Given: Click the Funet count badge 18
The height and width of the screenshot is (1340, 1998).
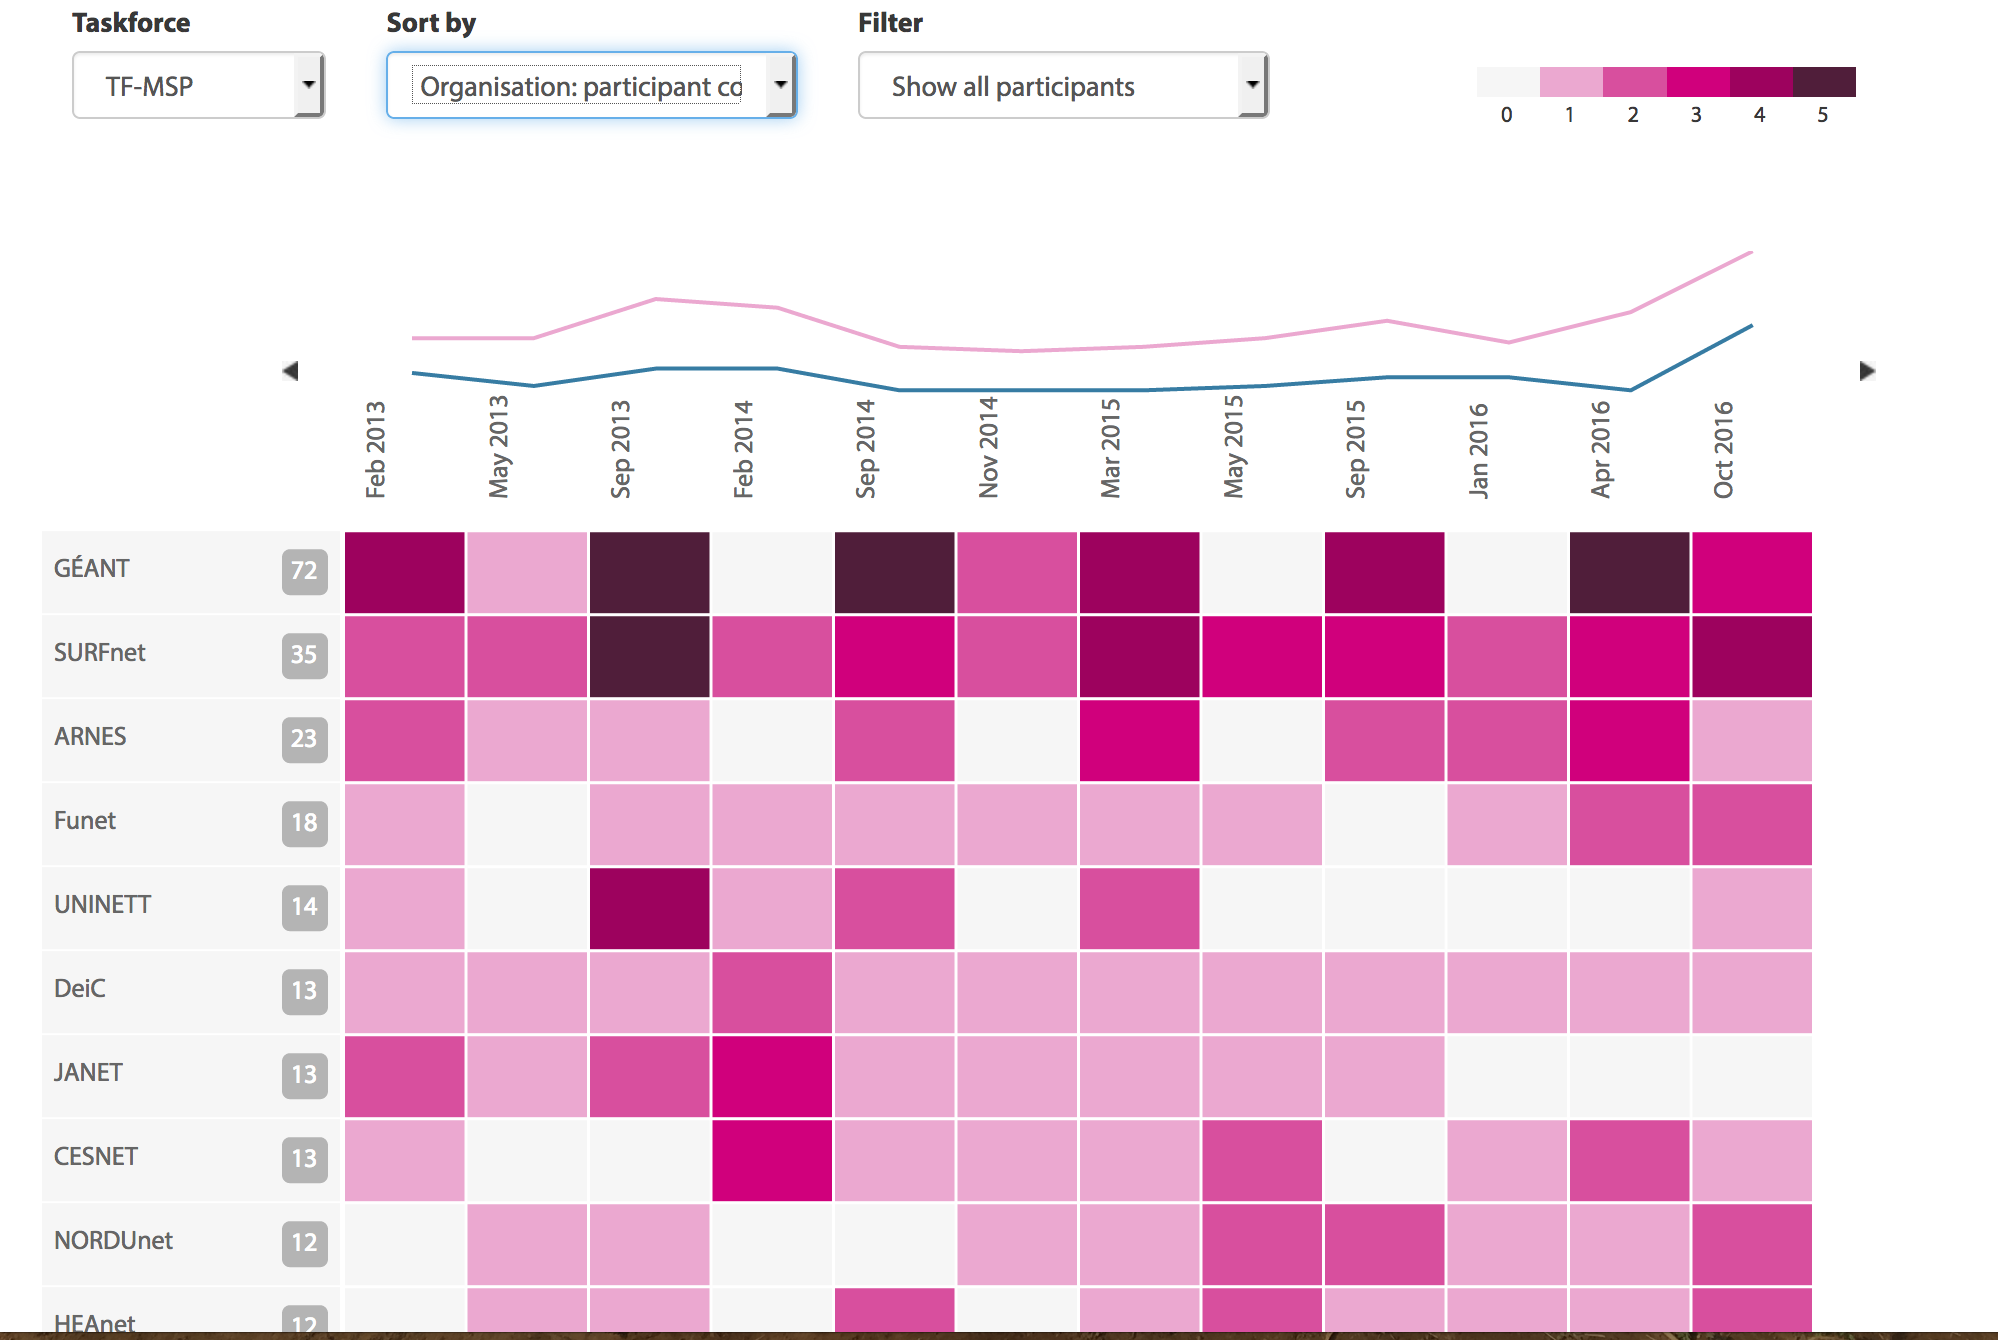Looking at the screenshot, I should 304,823.
